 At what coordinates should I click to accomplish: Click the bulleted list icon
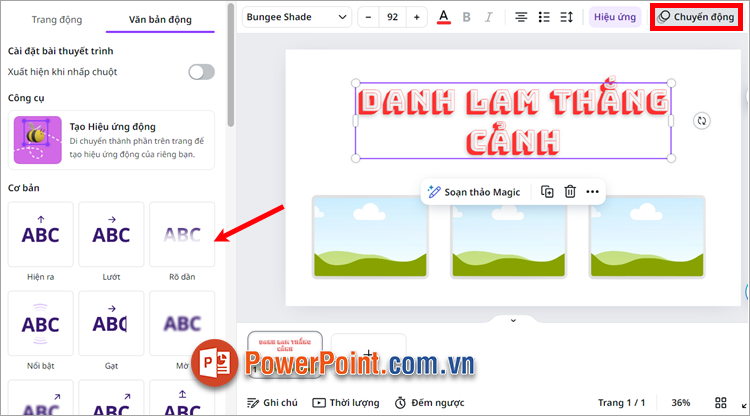pyautogui.click(x=544, y=17)
